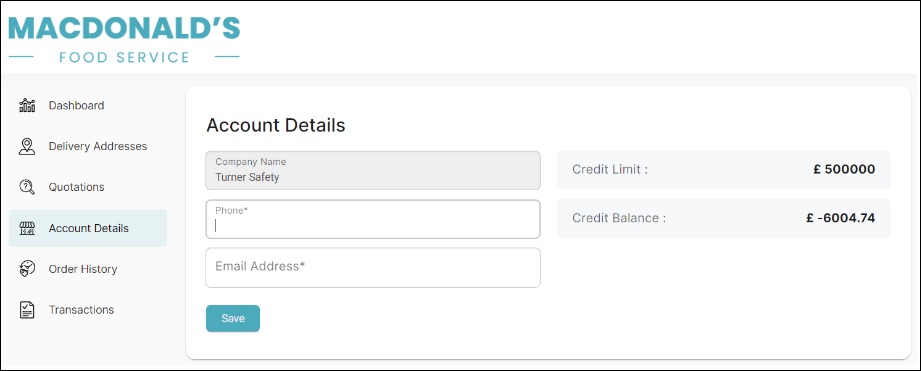
Task: Click the Quotations magnifier icon
Action: (x=27, y=187)
